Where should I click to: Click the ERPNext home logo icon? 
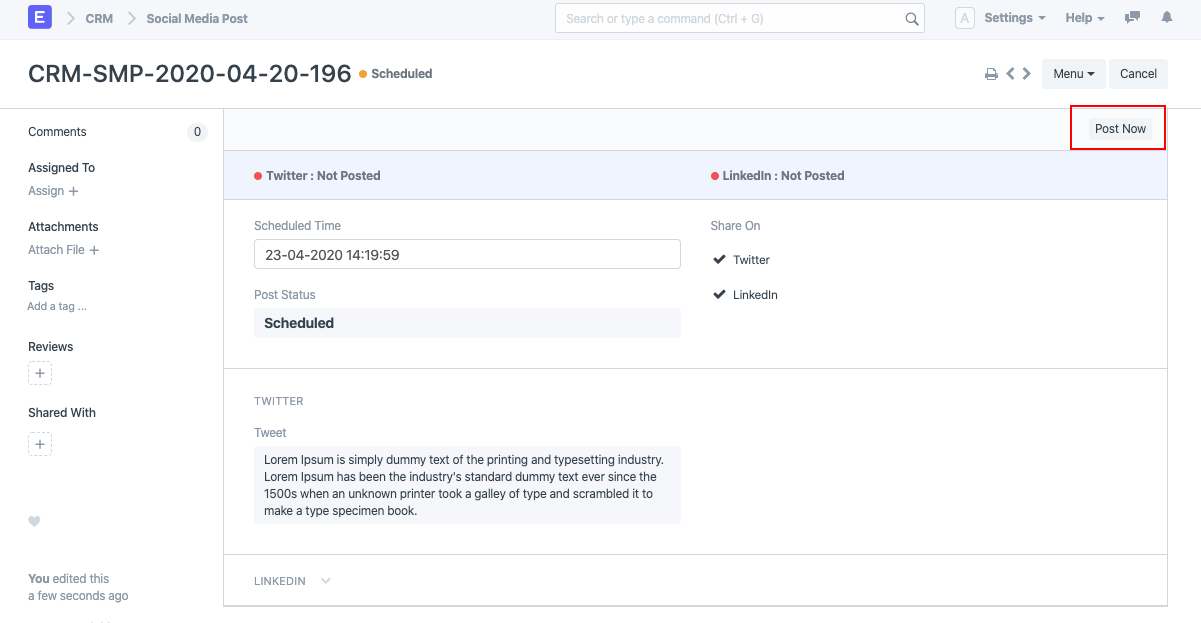(40, 18)
